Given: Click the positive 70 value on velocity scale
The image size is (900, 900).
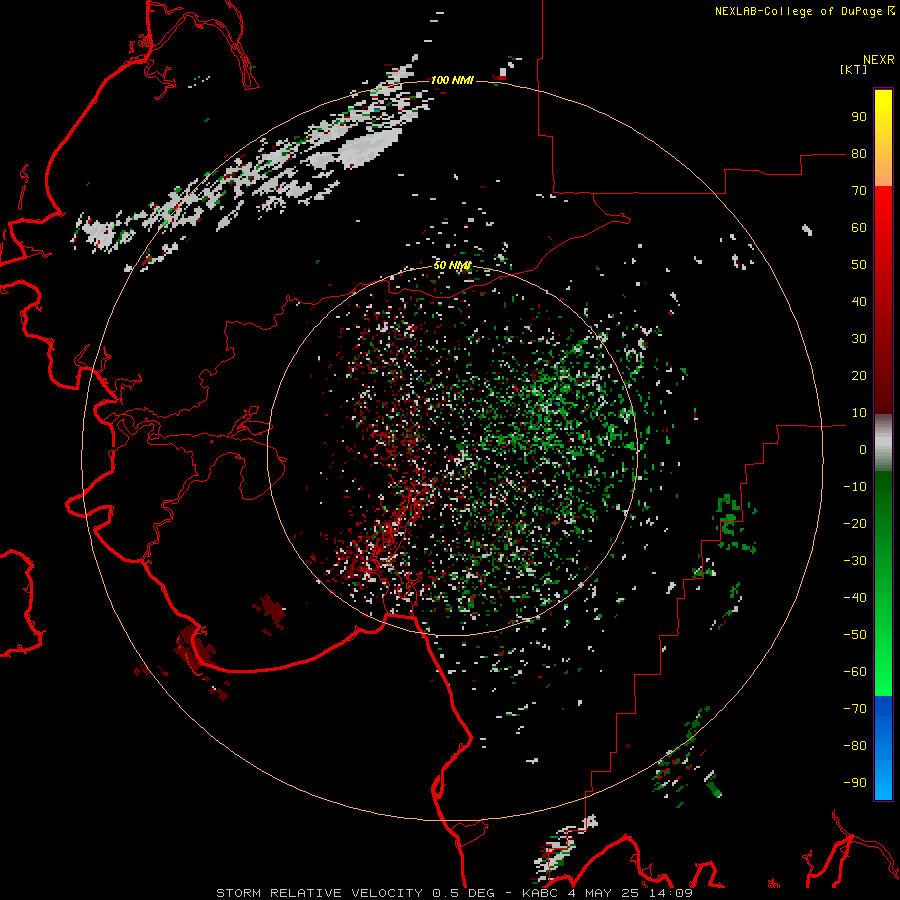Looking at the screenshot, I should (x=859, y=191).
